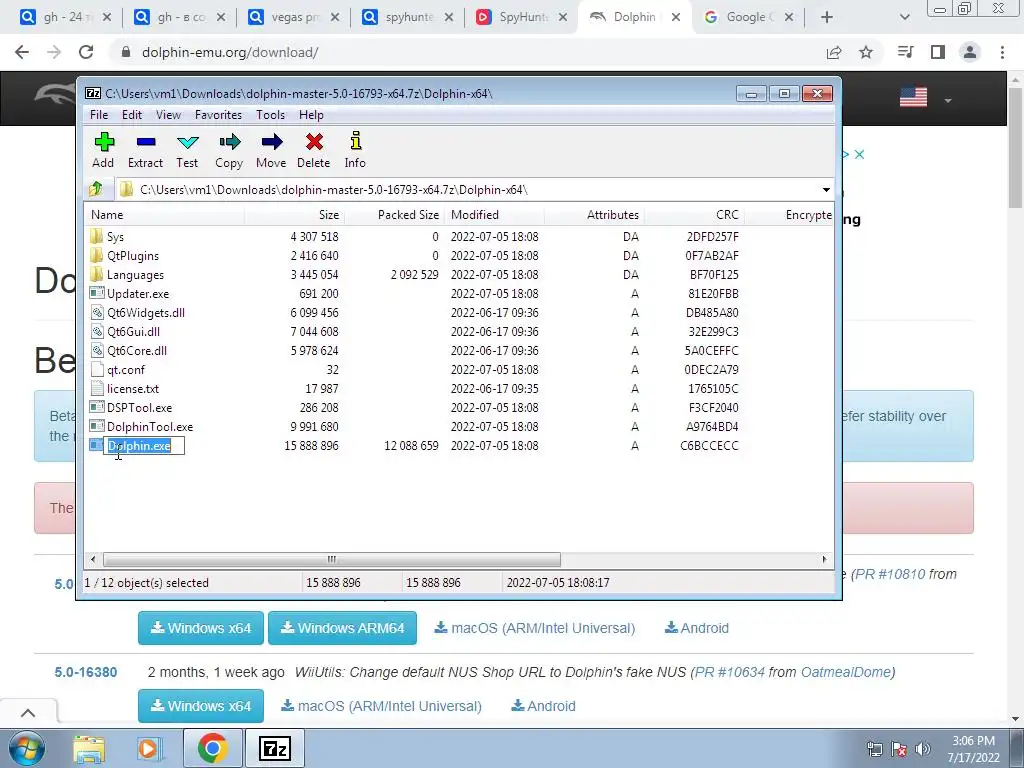The height and width of the screenshot is (768, 1024).
Task: Click the scroll-right arrow of the 7-Zip file list
Action: pyautogui.click(x=824, y=560)
